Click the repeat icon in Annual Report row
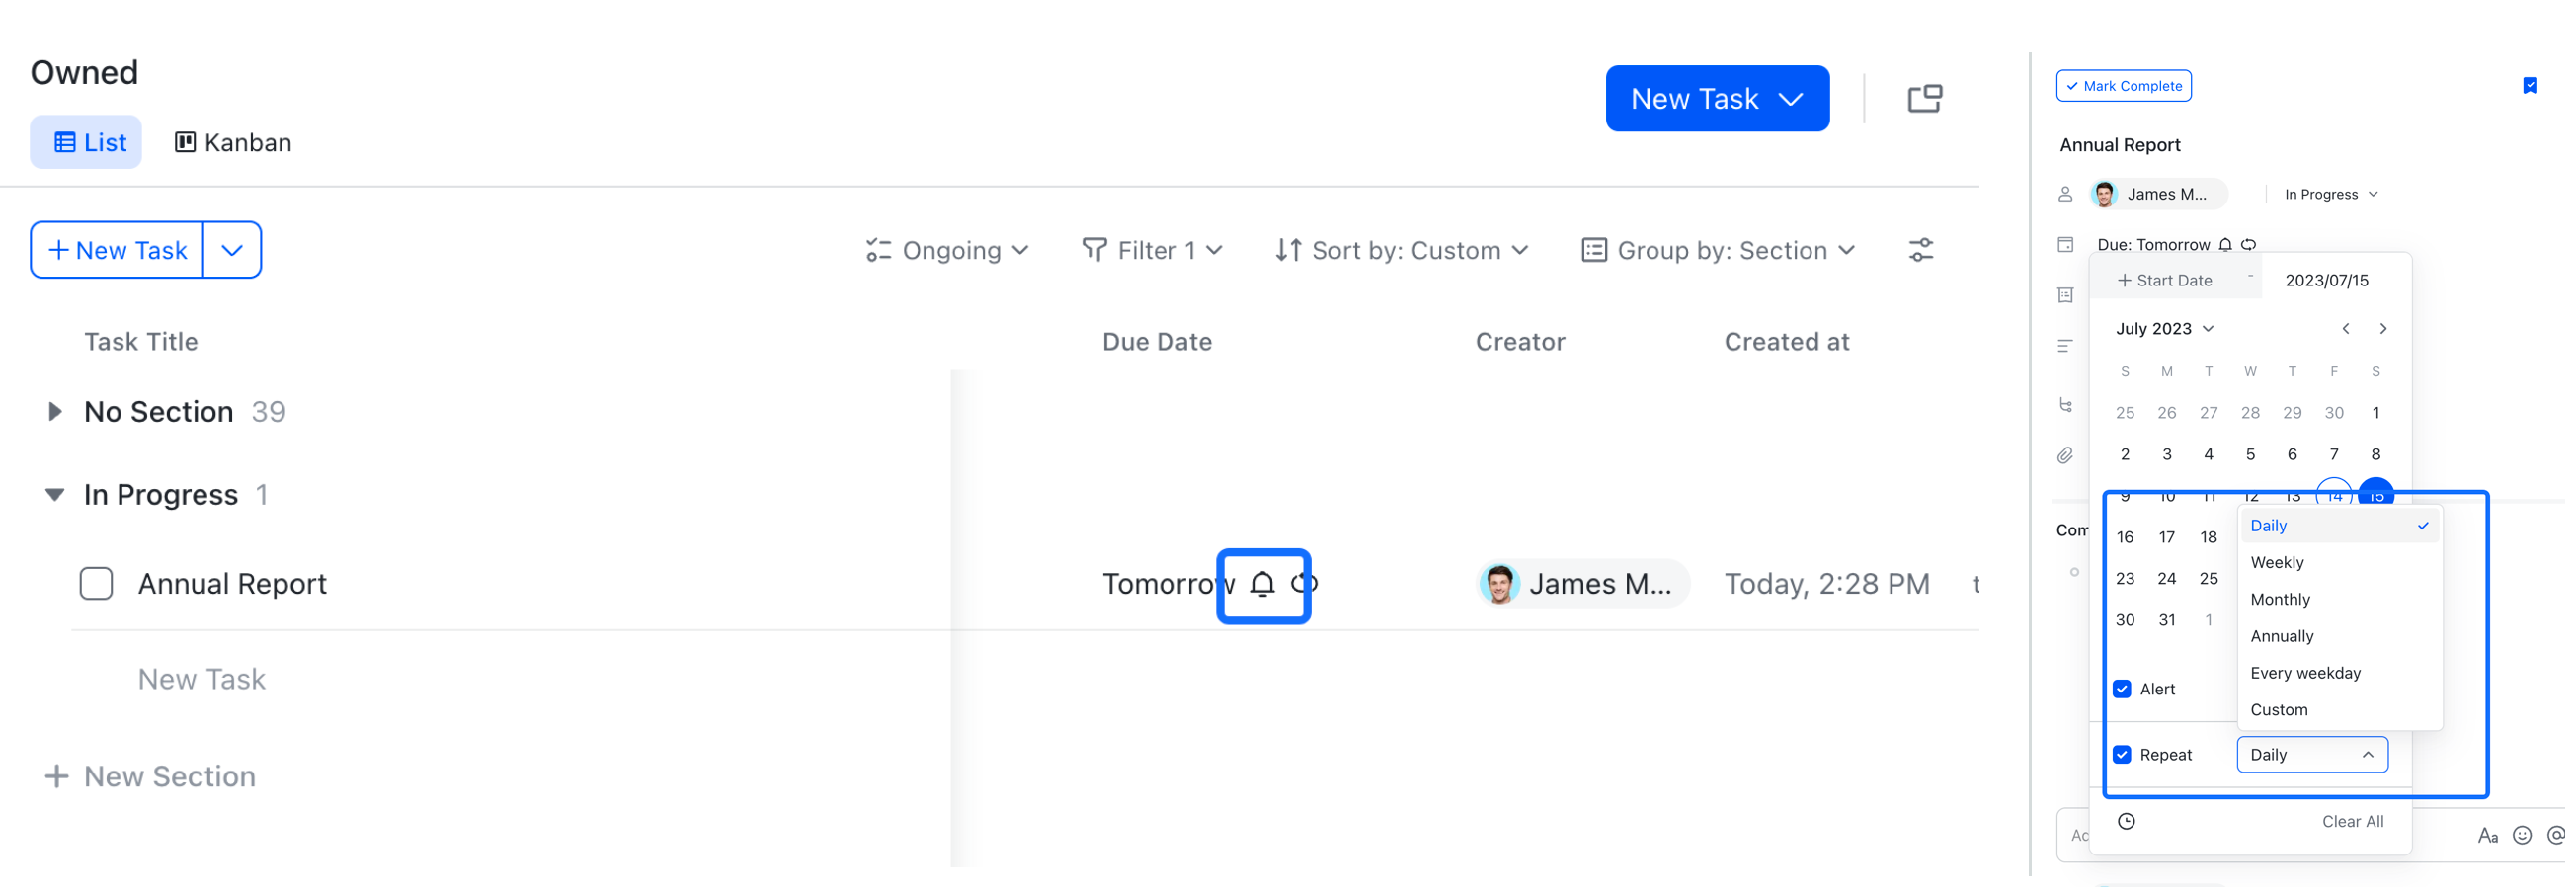 [1304, 585]
